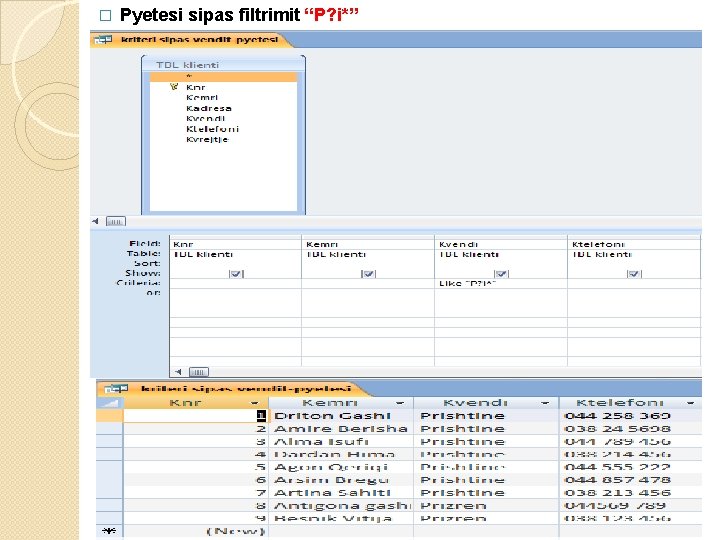The width and height of the screenshot is (720, 540).
Task: Click cell Arsim Bregu
Action: (x=341, y=480)
